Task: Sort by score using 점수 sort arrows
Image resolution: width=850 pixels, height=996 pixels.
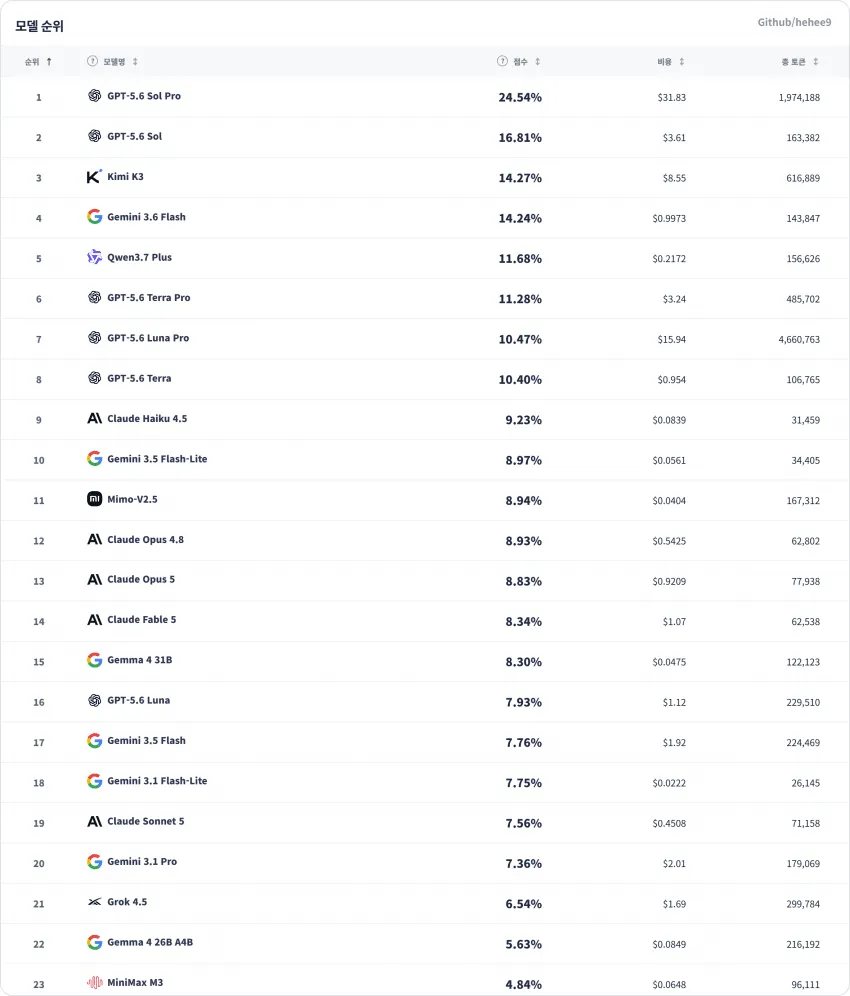Action: point(537,62)
